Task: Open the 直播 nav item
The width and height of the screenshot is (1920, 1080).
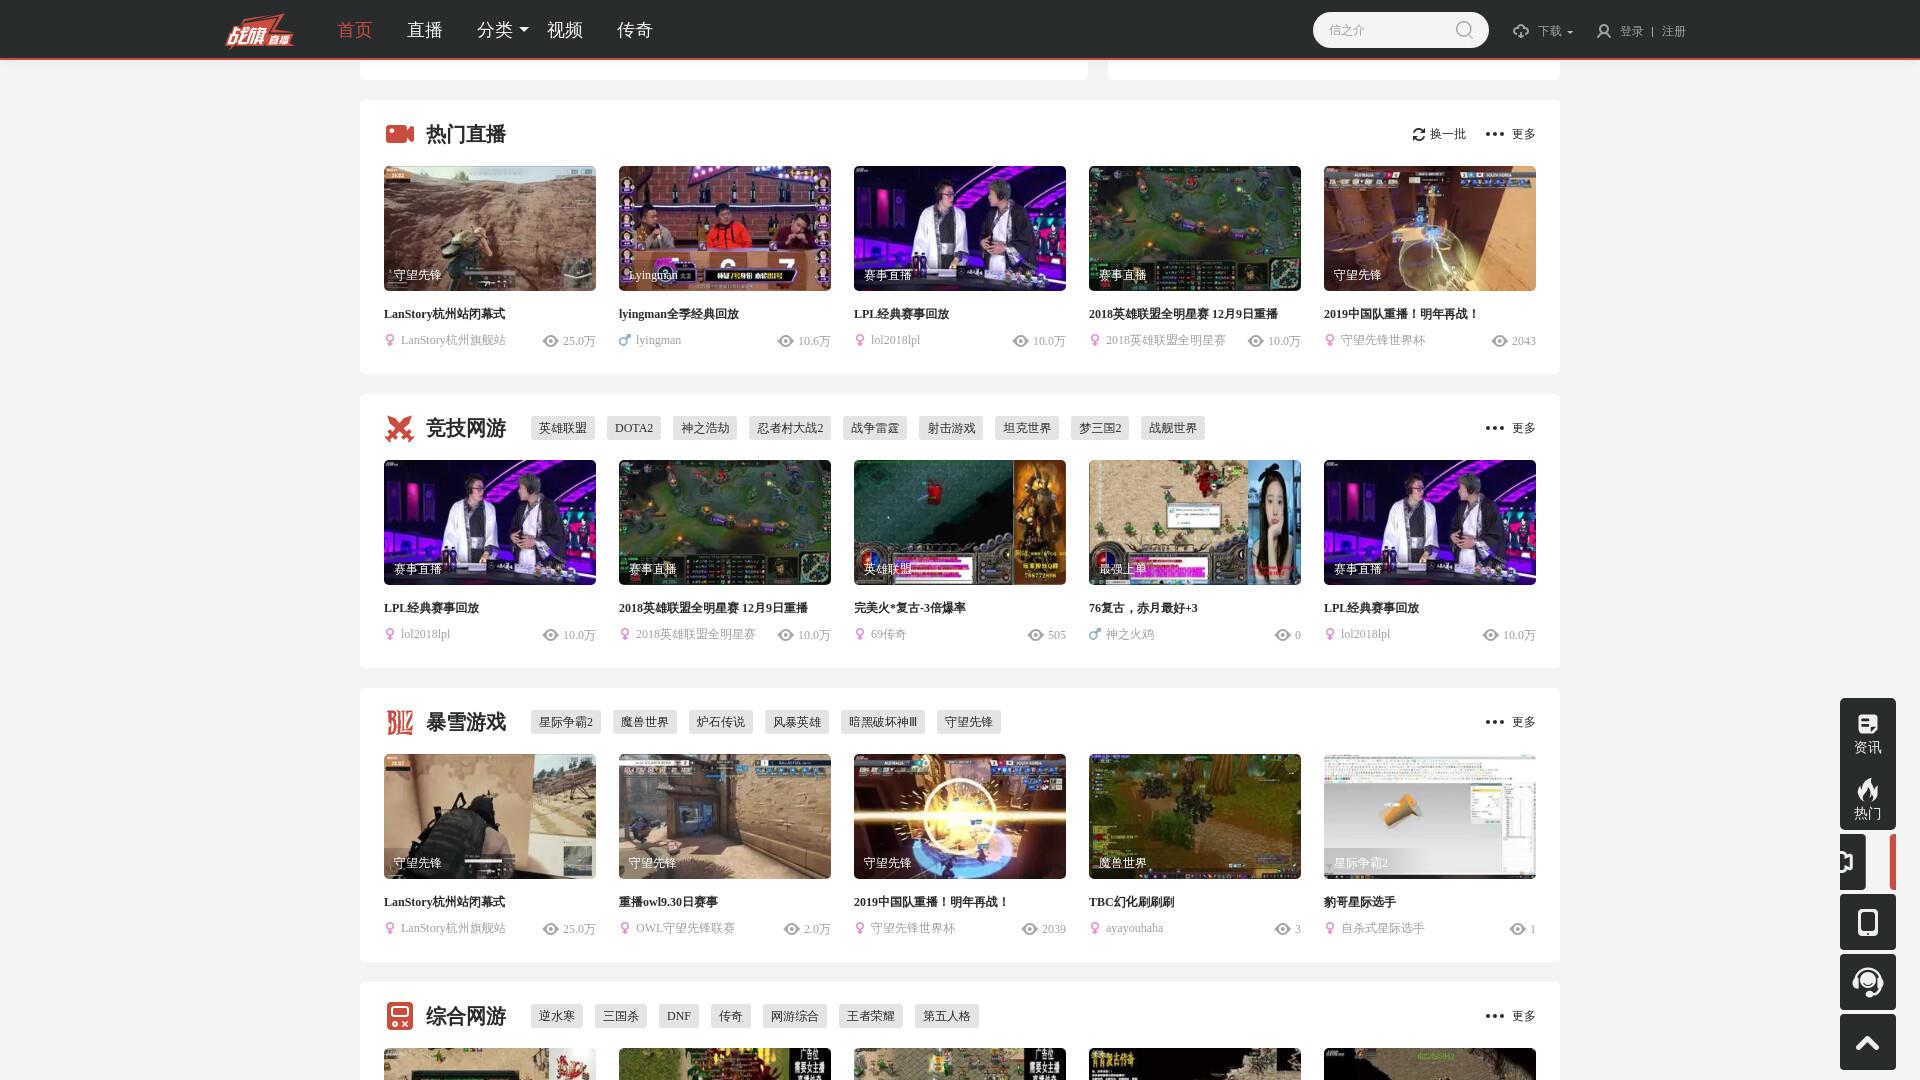Action: click(425, 30)
